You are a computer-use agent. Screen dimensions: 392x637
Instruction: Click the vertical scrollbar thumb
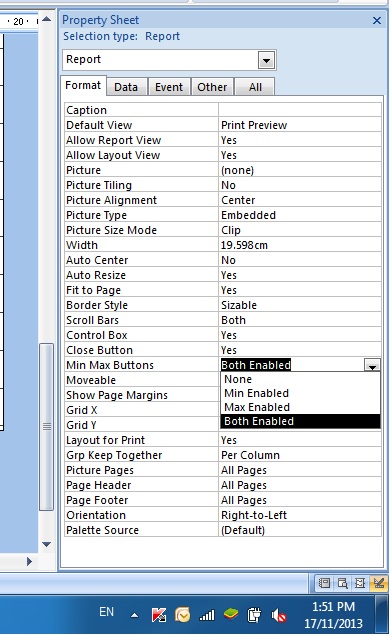[47, 427]
